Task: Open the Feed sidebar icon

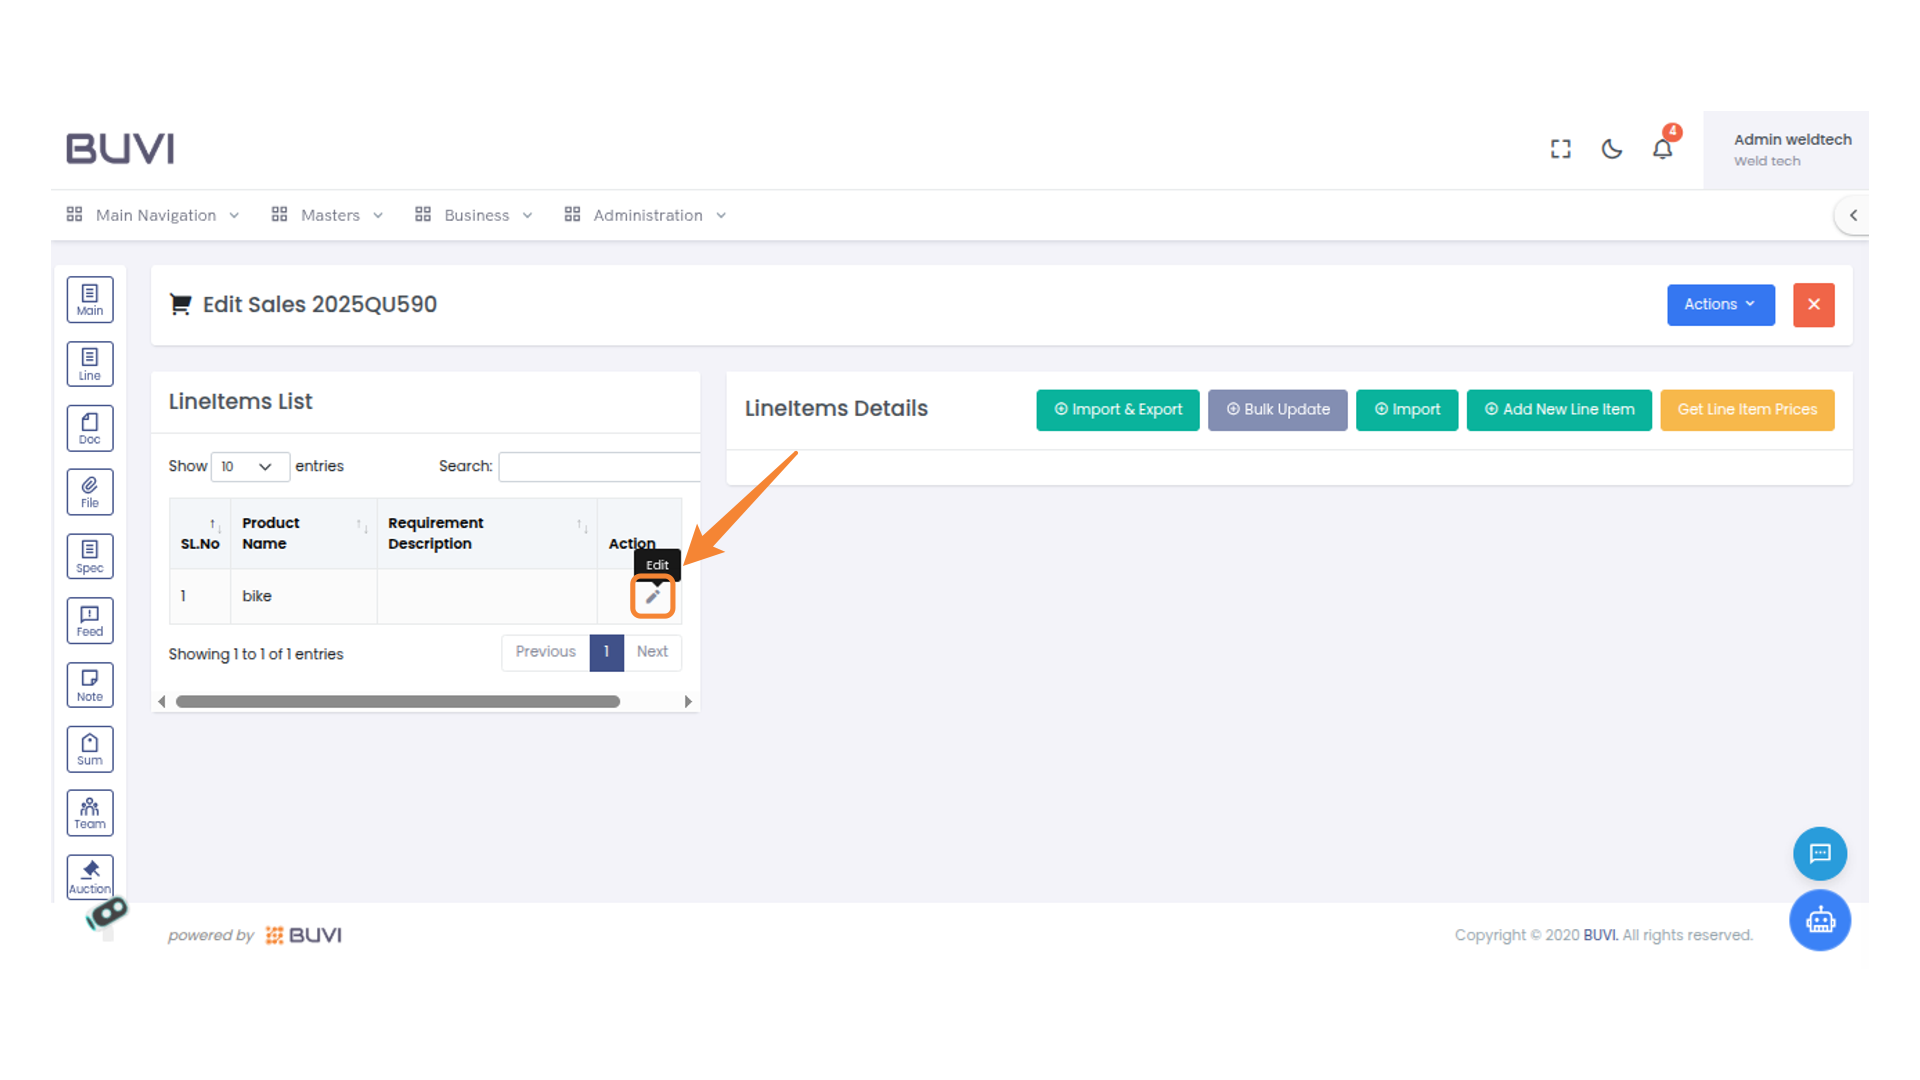Action: 90,621
